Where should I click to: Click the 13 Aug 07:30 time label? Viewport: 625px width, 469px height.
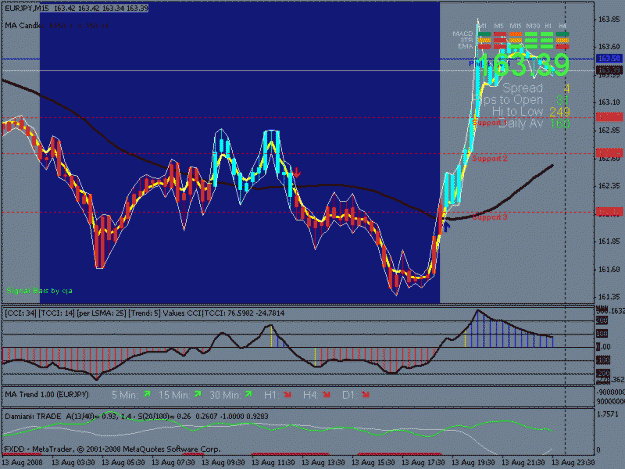173,463
